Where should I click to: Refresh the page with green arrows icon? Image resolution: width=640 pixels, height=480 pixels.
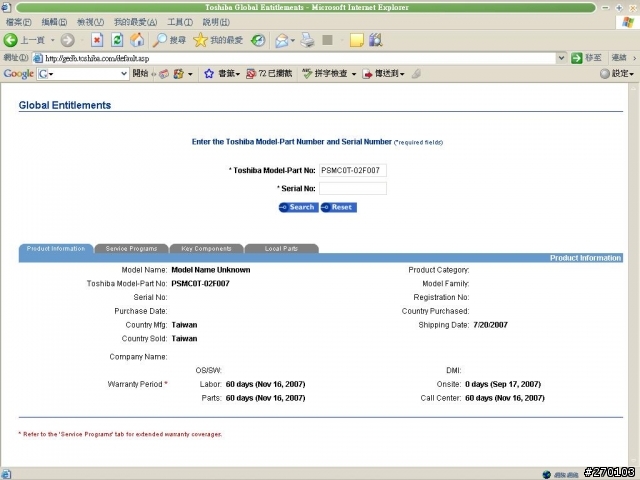pos(117,40)
